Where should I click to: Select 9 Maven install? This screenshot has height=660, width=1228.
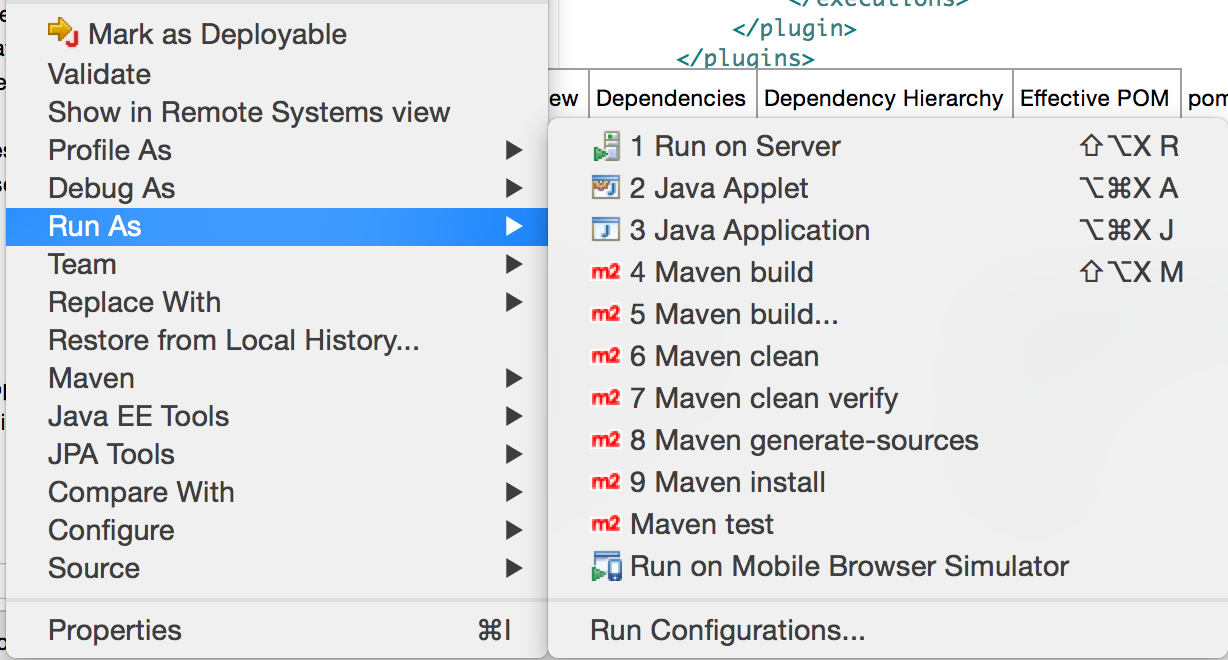pos(888,482)
